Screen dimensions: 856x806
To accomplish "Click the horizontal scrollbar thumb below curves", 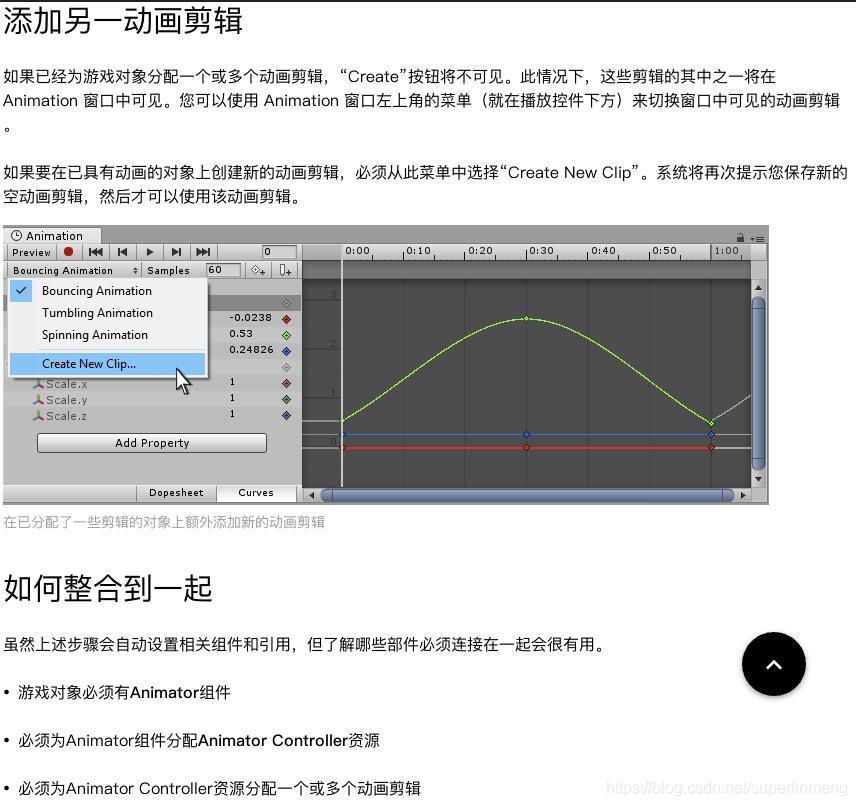I will point(527,495).
